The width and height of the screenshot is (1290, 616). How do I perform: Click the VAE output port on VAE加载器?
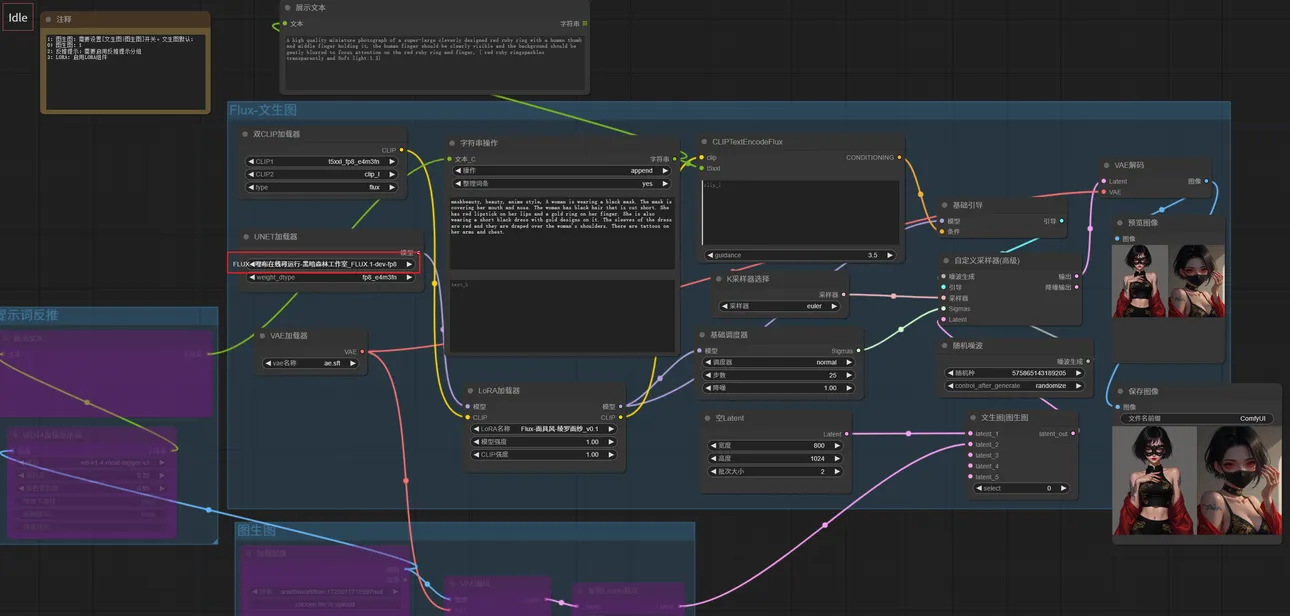364,352
